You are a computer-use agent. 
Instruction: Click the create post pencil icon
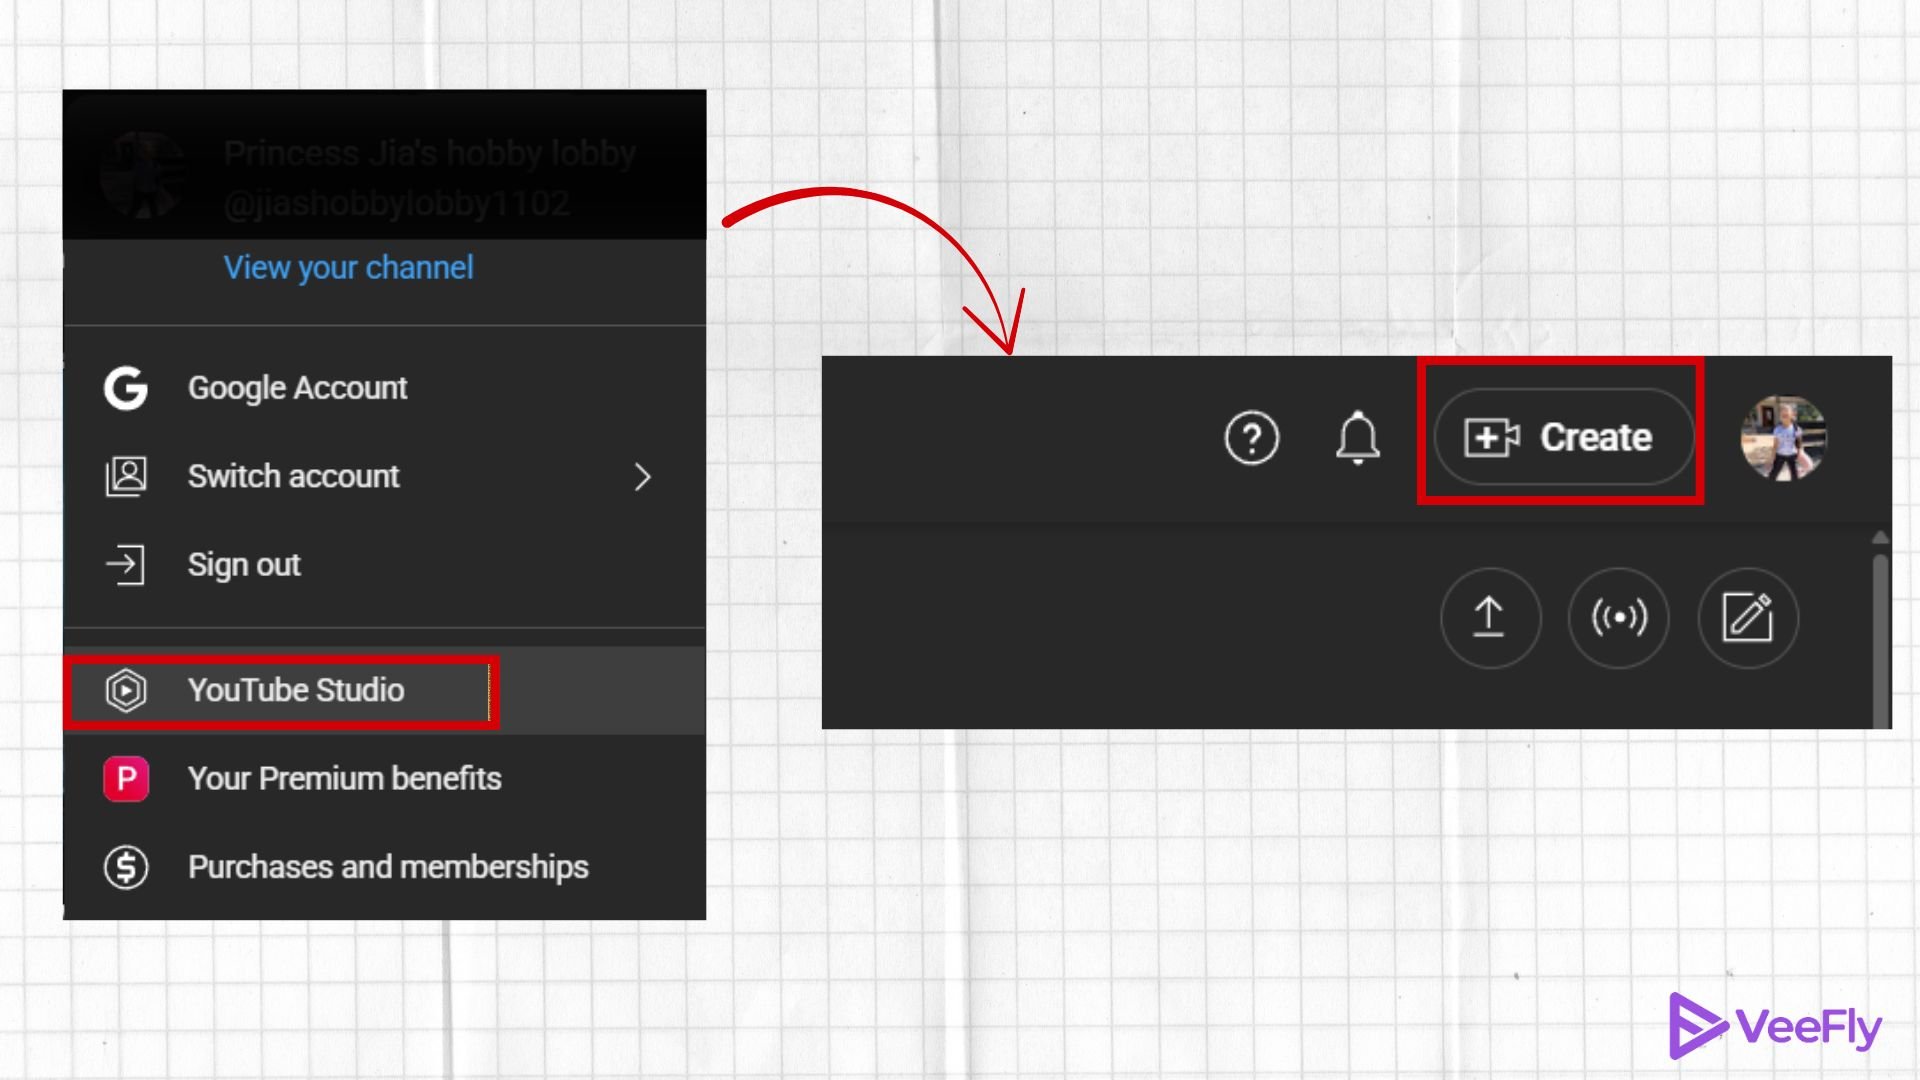(x=1747, y=617)
